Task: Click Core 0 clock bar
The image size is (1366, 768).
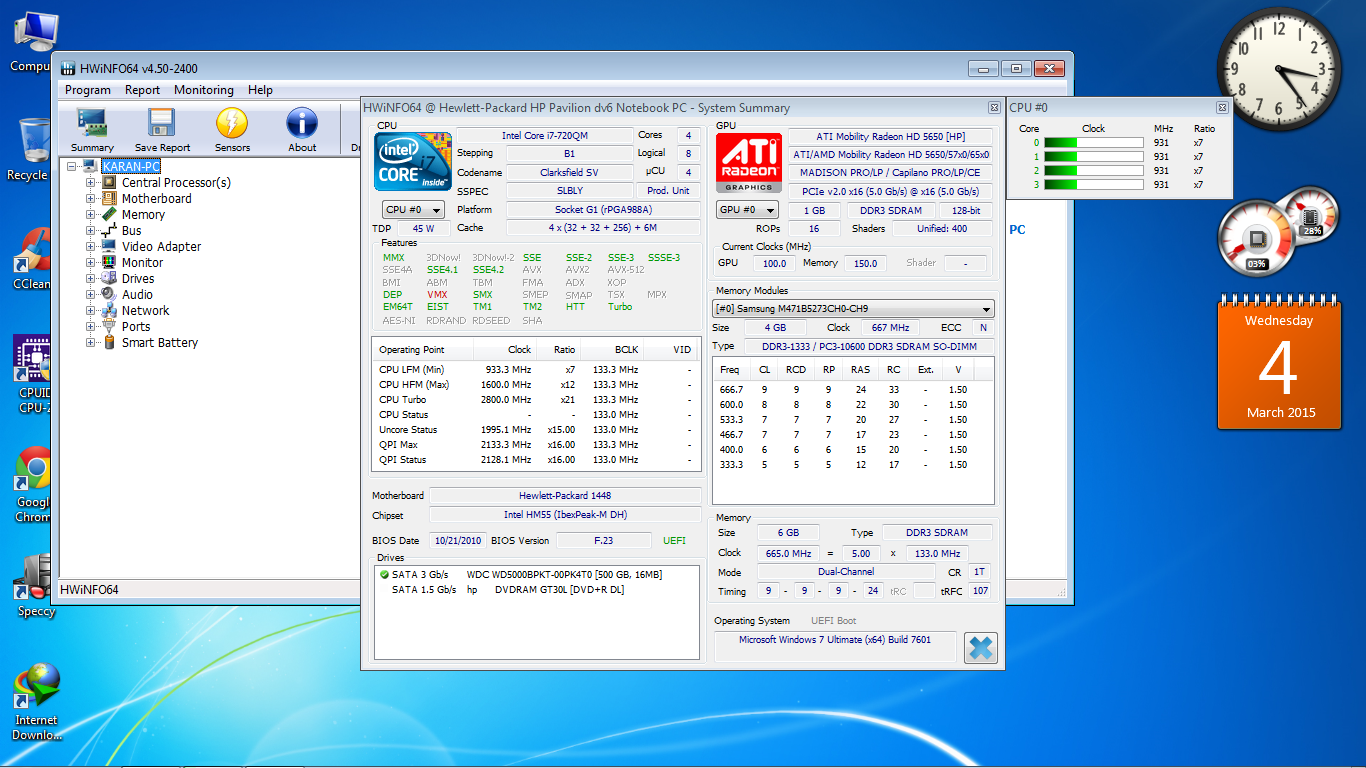Action: (x=1094, y=143)
